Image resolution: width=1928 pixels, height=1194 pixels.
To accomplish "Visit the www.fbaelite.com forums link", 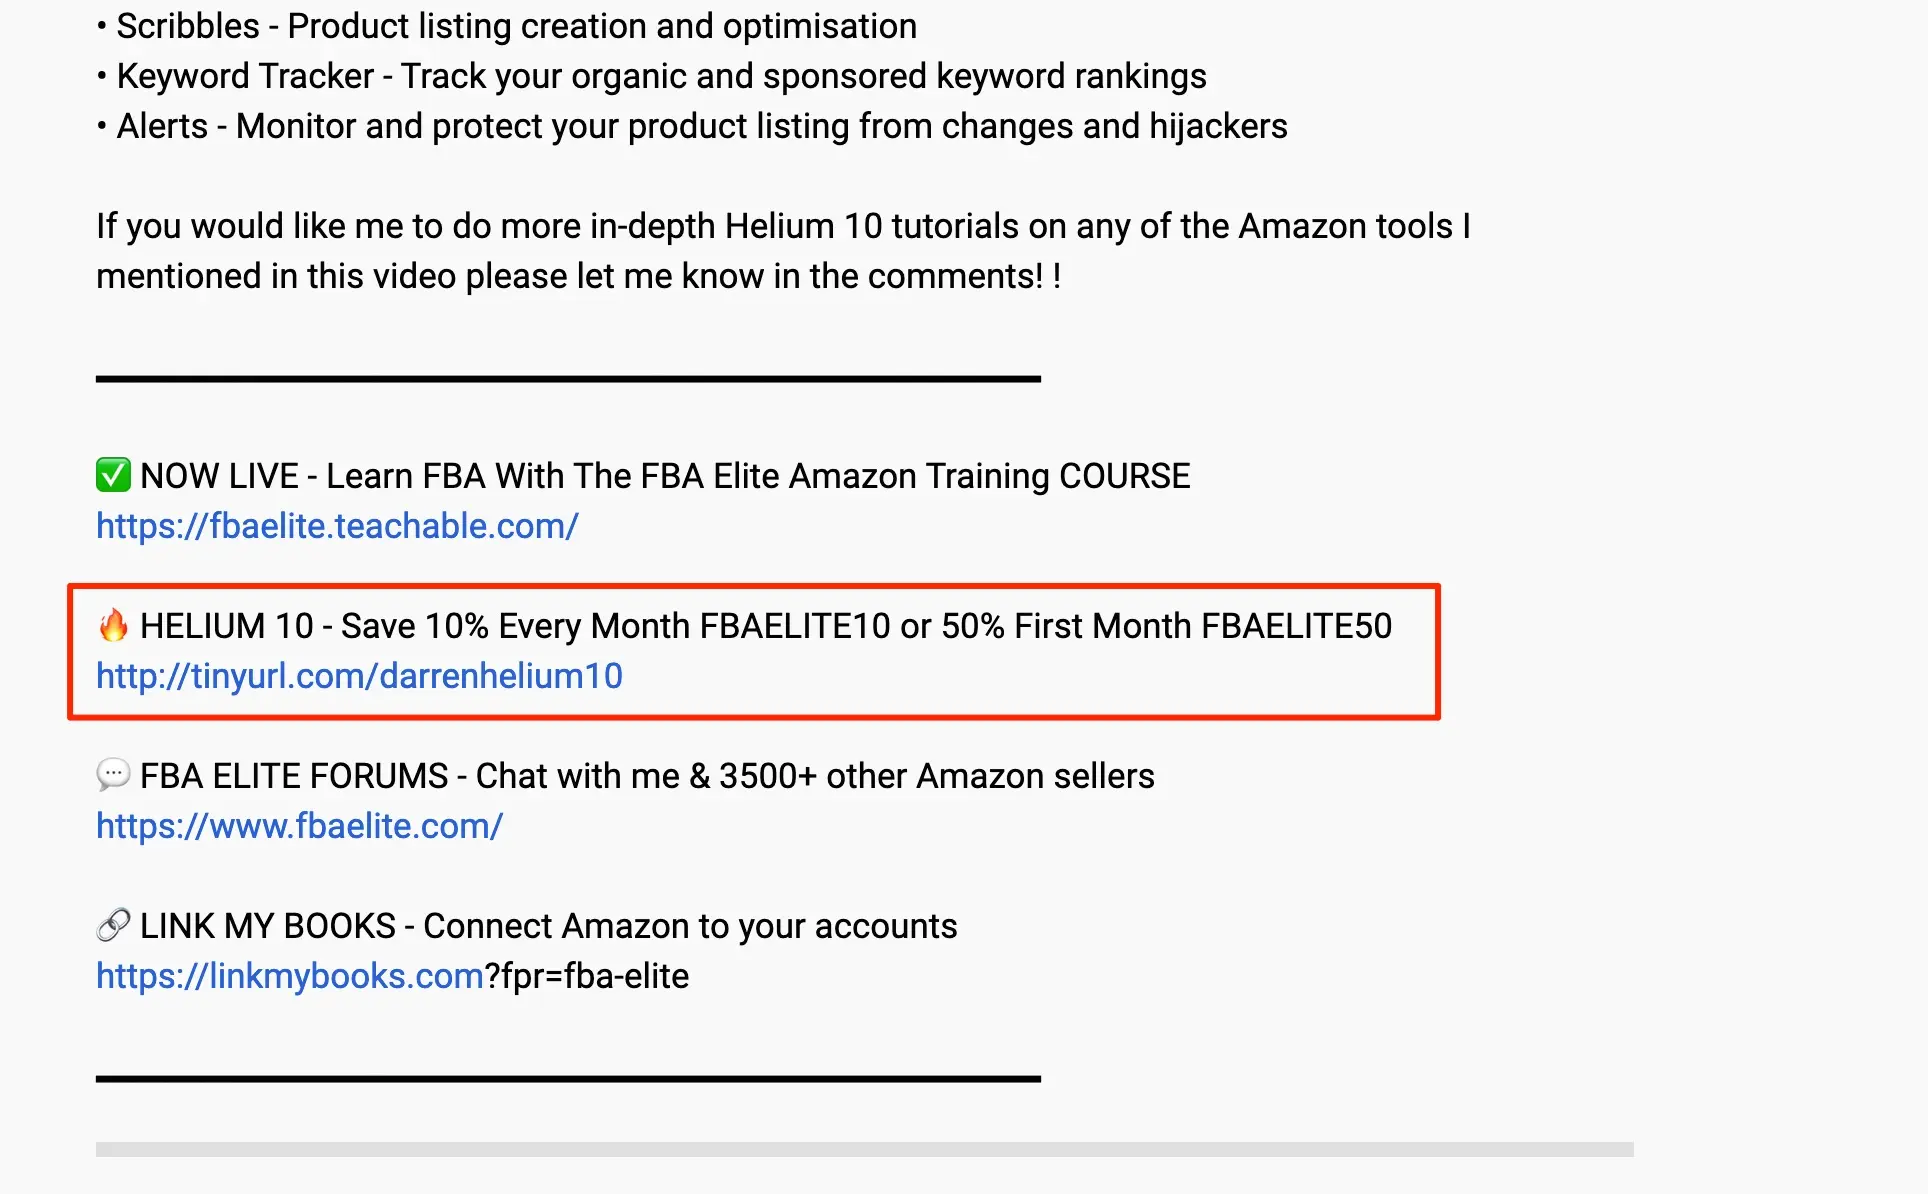I will click(x=299, y=826).
